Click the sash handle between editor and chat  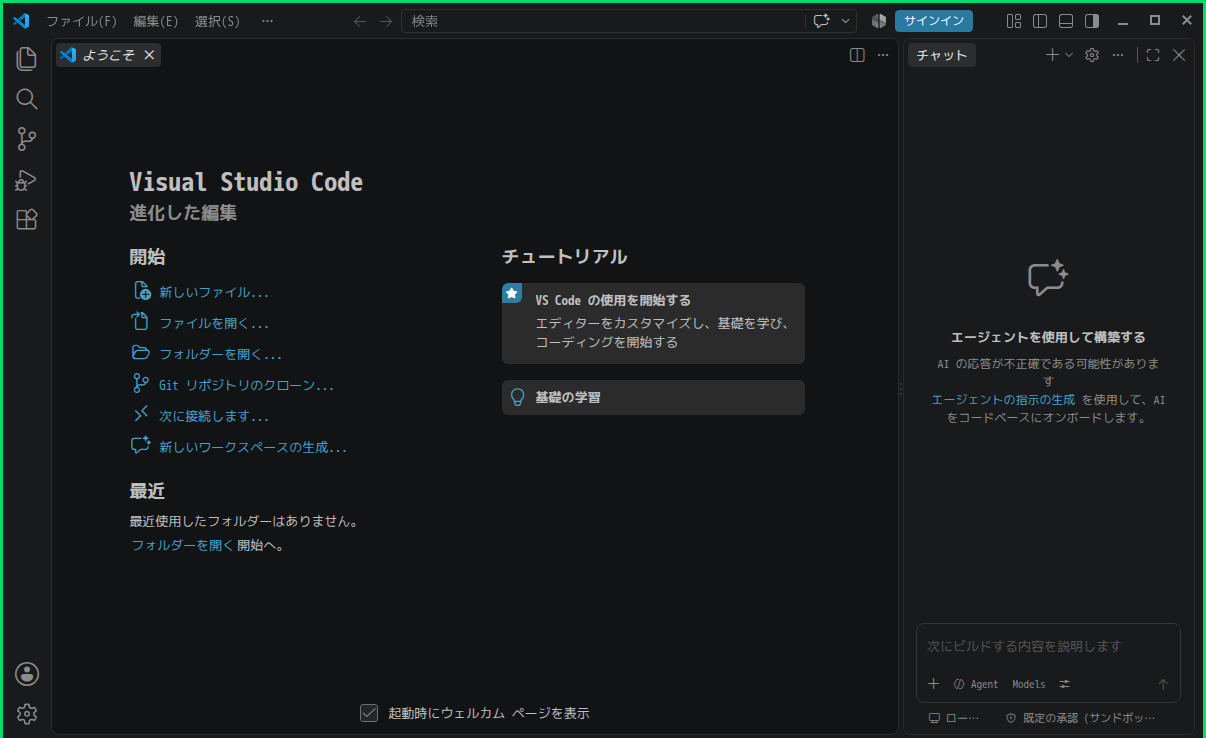tap(901, 388)
